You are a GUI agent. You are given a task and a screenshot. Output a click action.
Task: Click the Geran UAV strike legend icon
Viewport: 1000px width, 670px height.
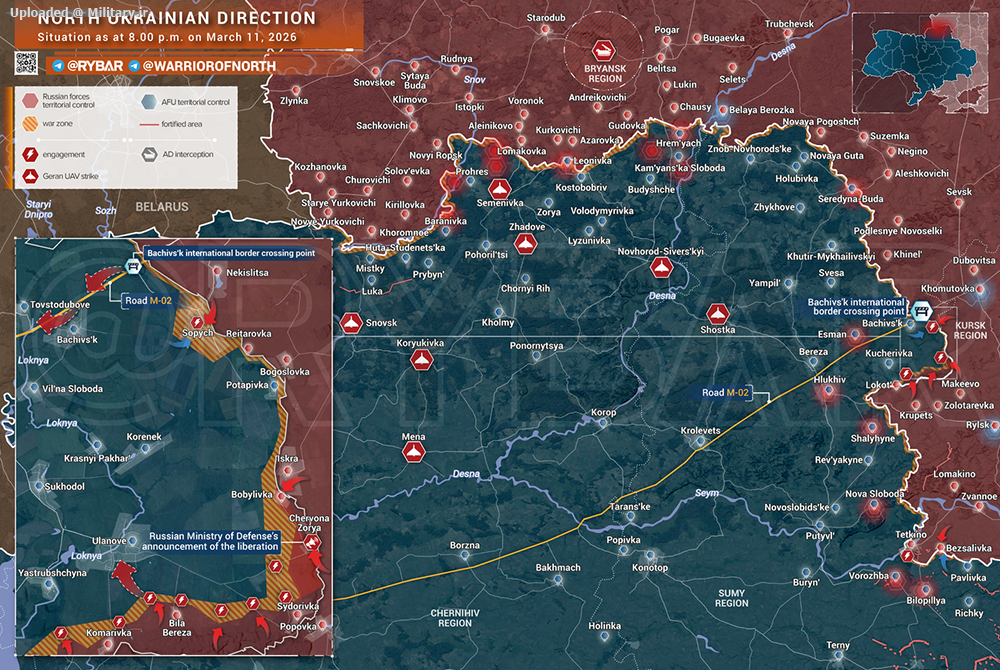tap(30, 176)
